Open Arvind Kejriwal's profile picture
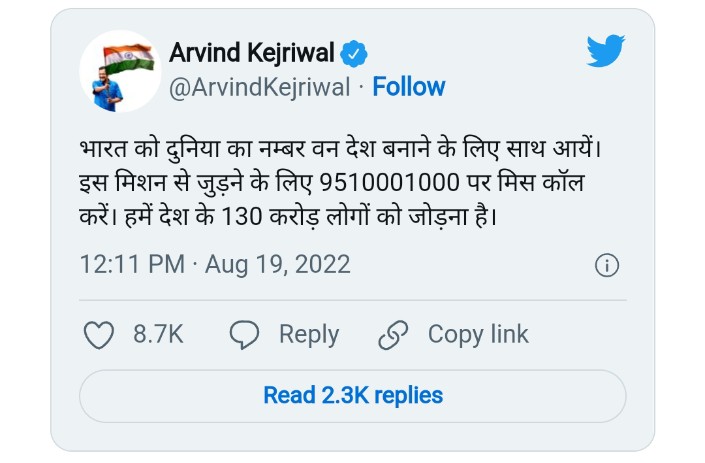Image resolution: width=705 pixels, height=463 pixels. point(120,71)
